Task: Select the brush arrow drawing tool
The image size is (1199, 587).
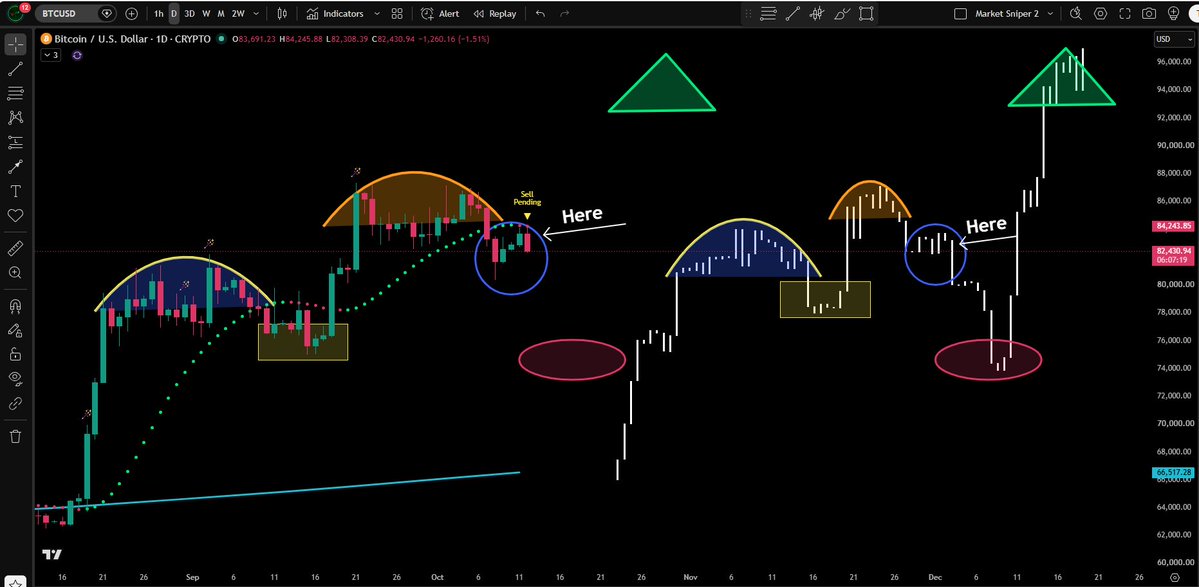Action: (15, 167)
